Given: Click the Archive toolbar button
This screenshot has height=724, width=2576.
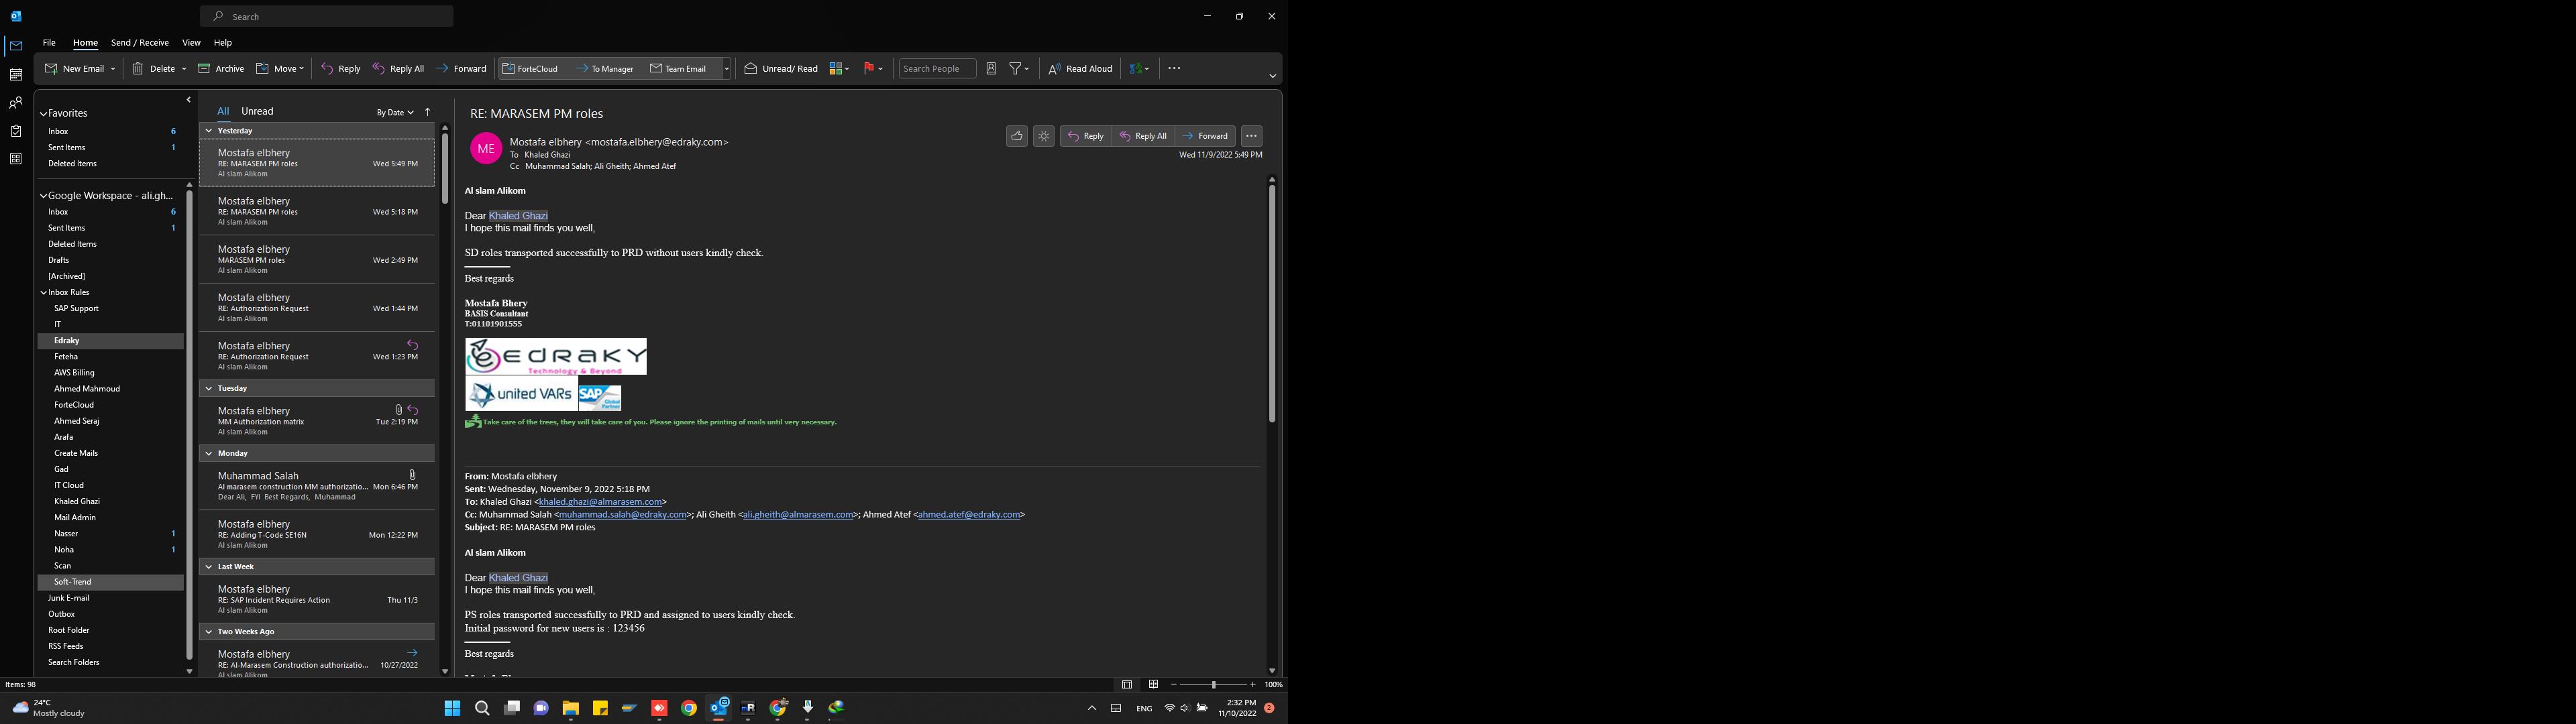Looking at the screenshot, I should coord(221,69).
